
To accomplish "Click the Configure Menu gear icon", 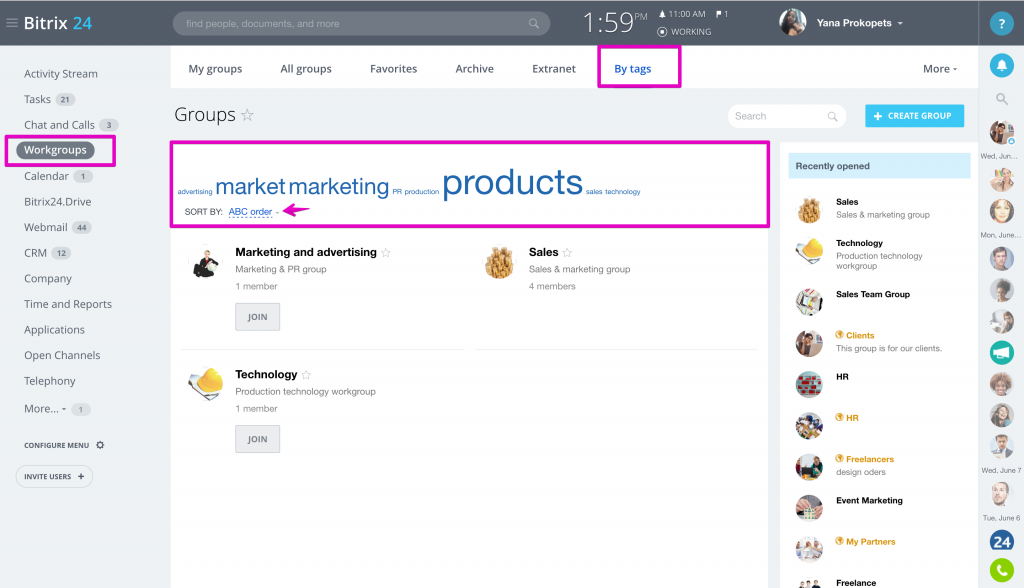I will [100, 445].
